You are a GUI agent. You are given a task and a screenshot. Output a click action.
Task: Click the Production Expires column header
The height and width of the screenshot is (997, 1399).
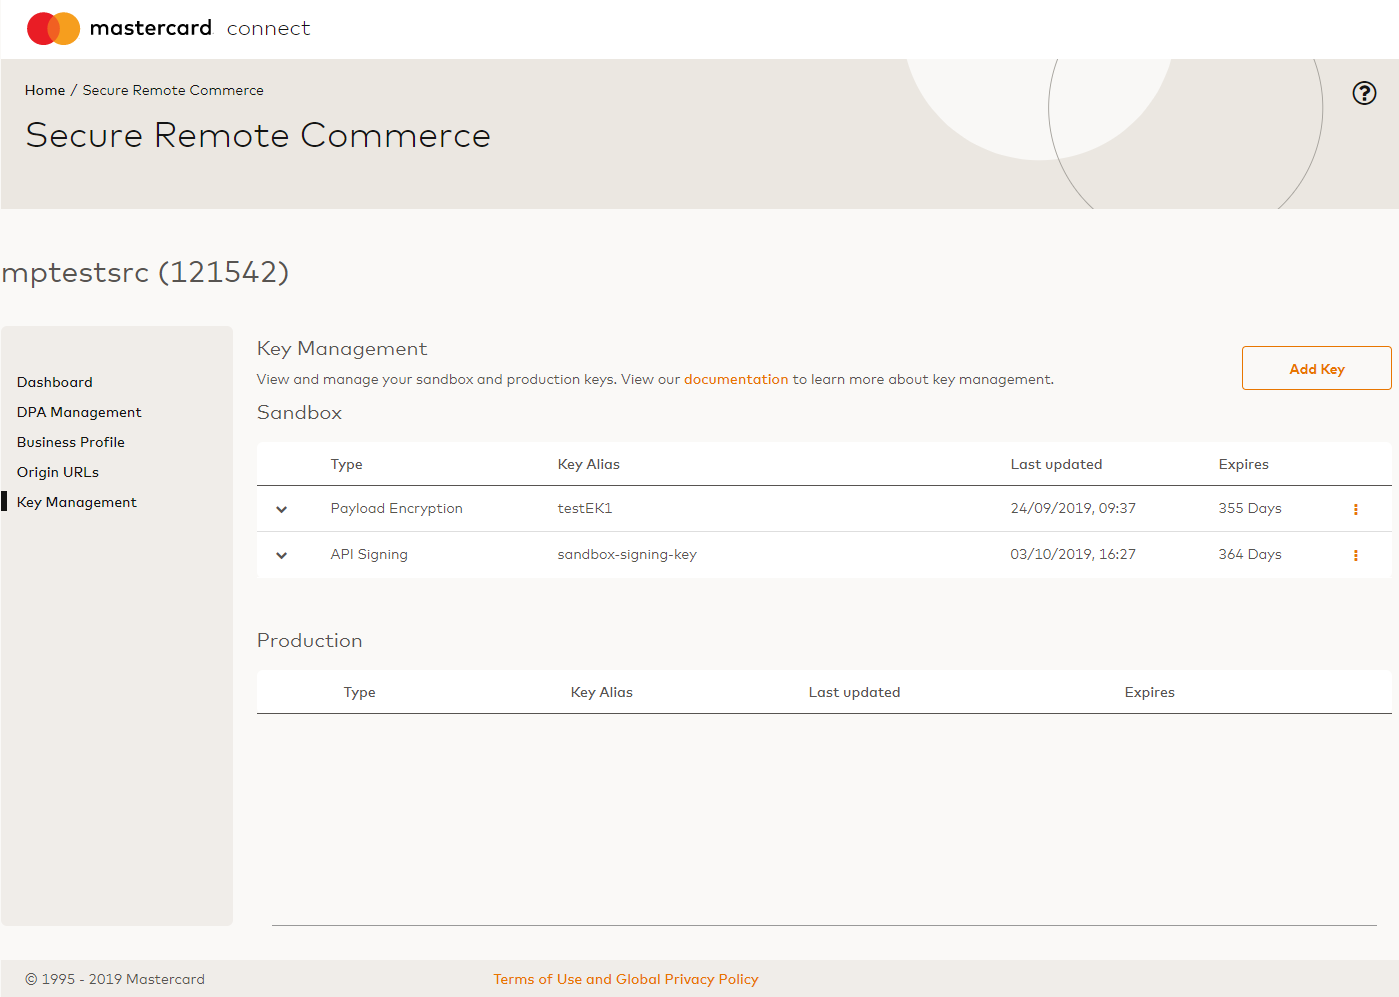[1150, 692]
